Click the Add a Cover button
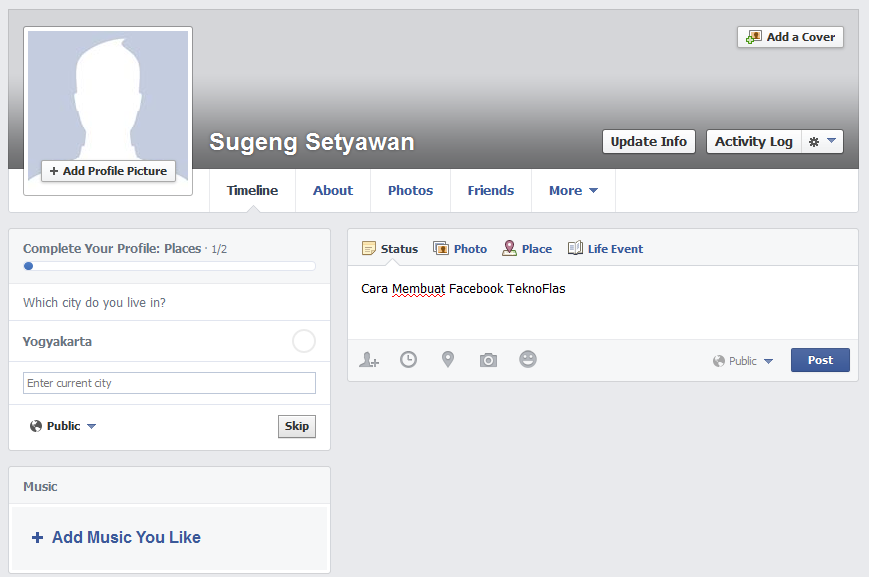 (790, 37)
